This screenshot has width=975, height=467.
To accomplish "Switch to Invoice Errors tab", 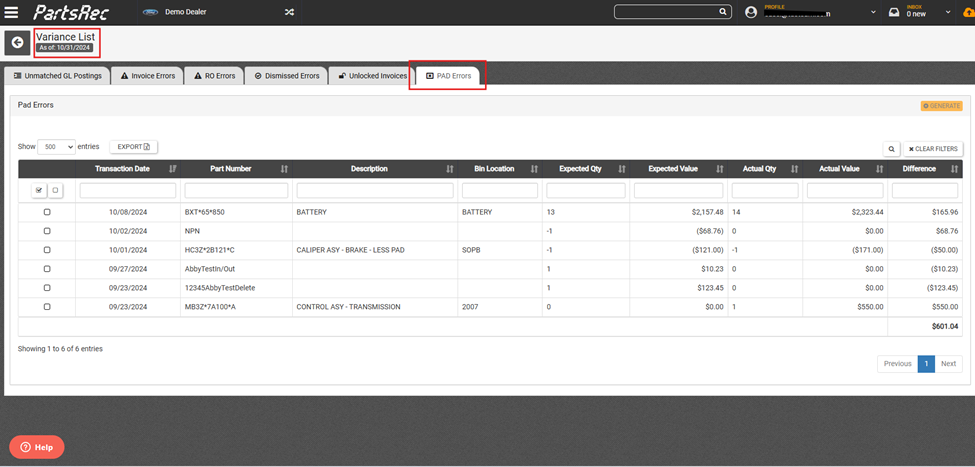I will [148, 76].
